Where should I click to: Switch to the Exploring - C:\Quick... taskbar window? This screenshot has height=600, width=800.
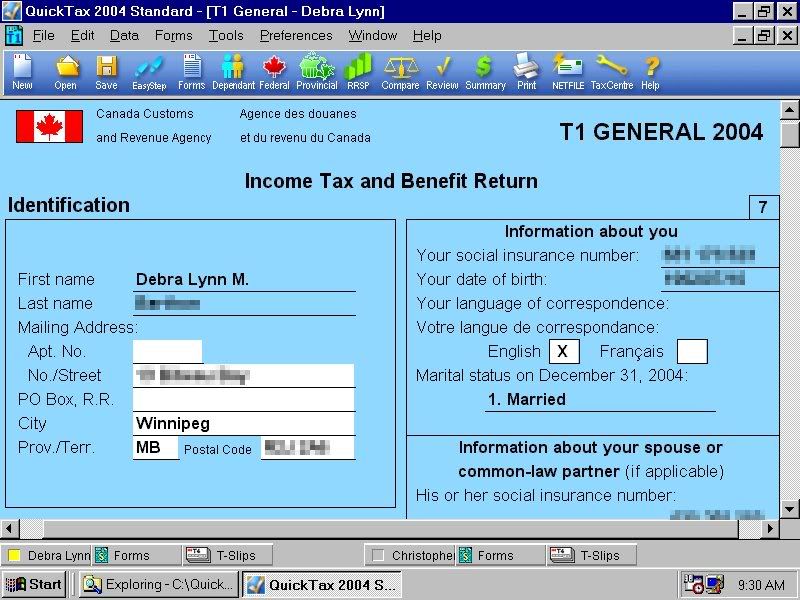(x=159, y=584)
